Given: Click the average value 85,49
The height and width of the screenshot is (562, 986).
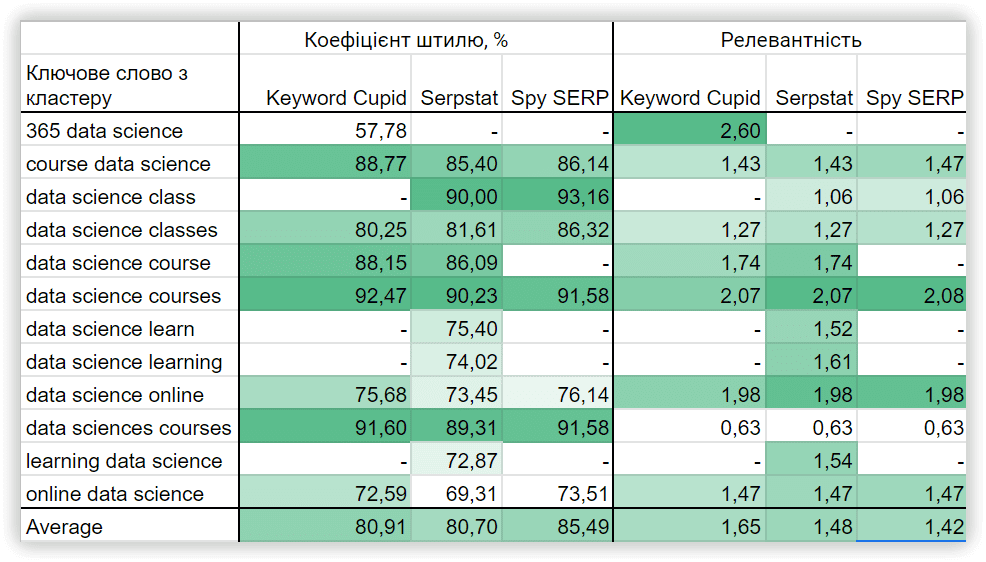Looking at the screenshot, I should coord(557,526).
